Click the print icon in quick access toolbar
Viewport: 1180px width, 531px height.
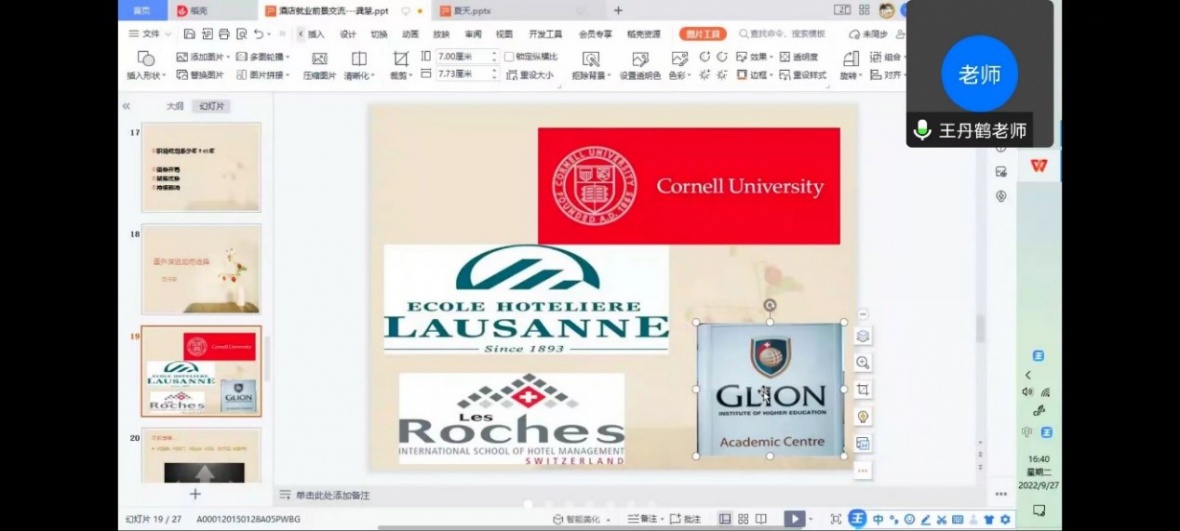[x=223, y=34]
